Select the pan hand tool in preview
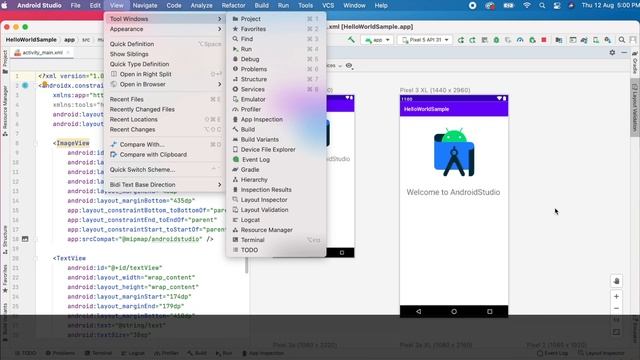 (x=616, y=281)
